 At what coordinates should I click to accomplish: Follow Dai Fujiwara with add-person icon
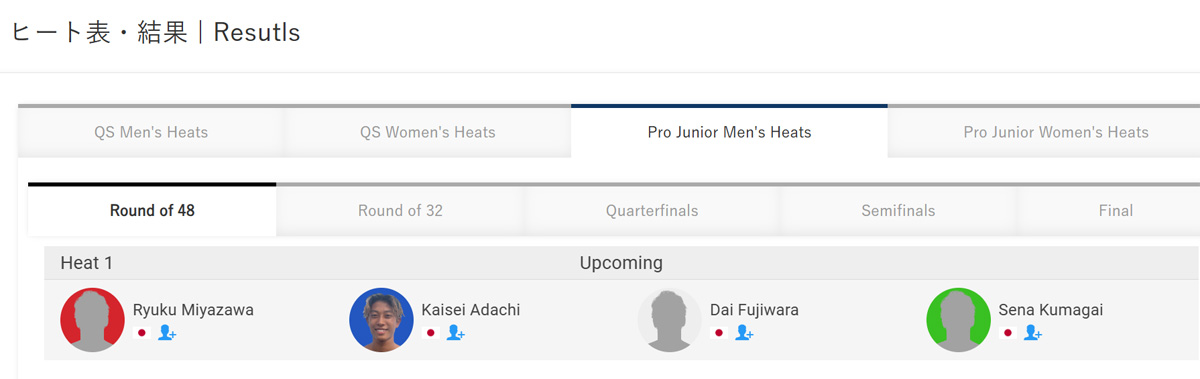tap(743, 333)
